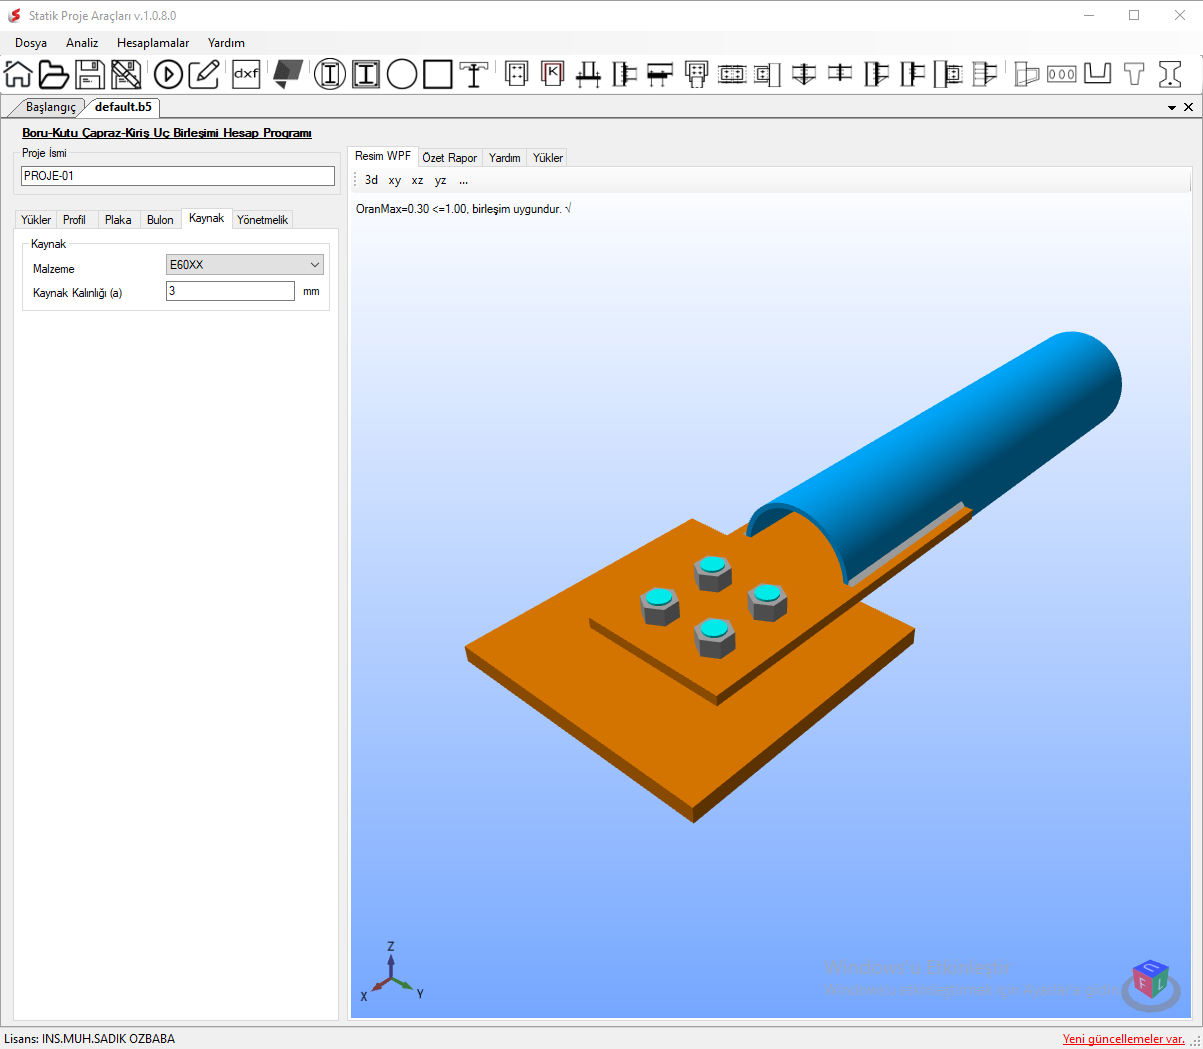
Task: Select the Kaynak tab
Action: [207, 218]
